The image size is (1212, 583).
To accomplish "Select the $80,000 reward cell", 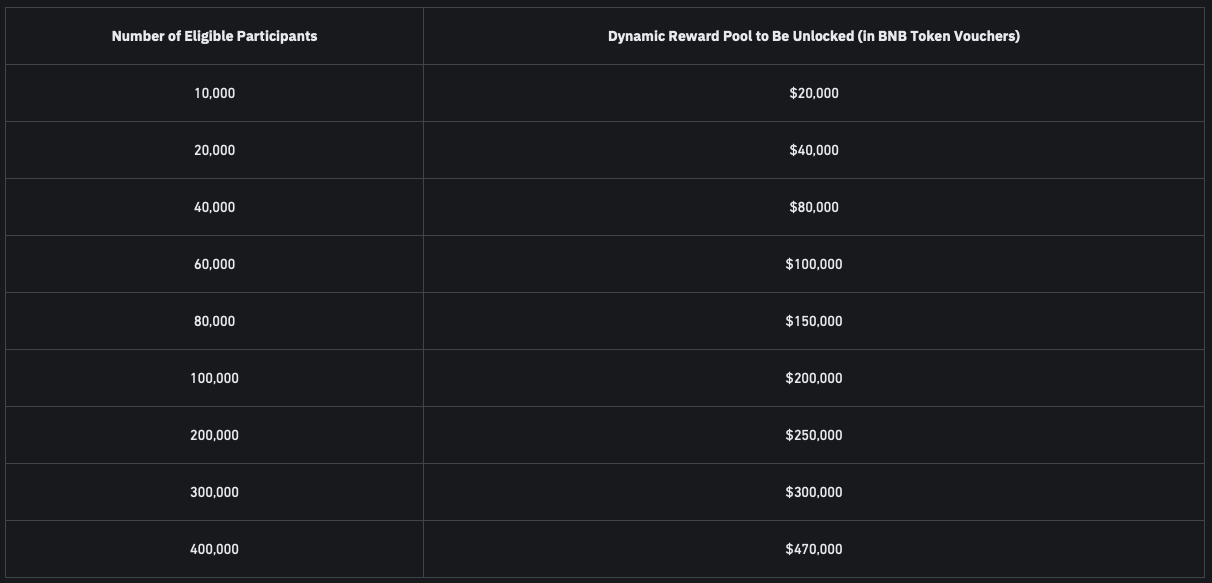I will point(813,207).
